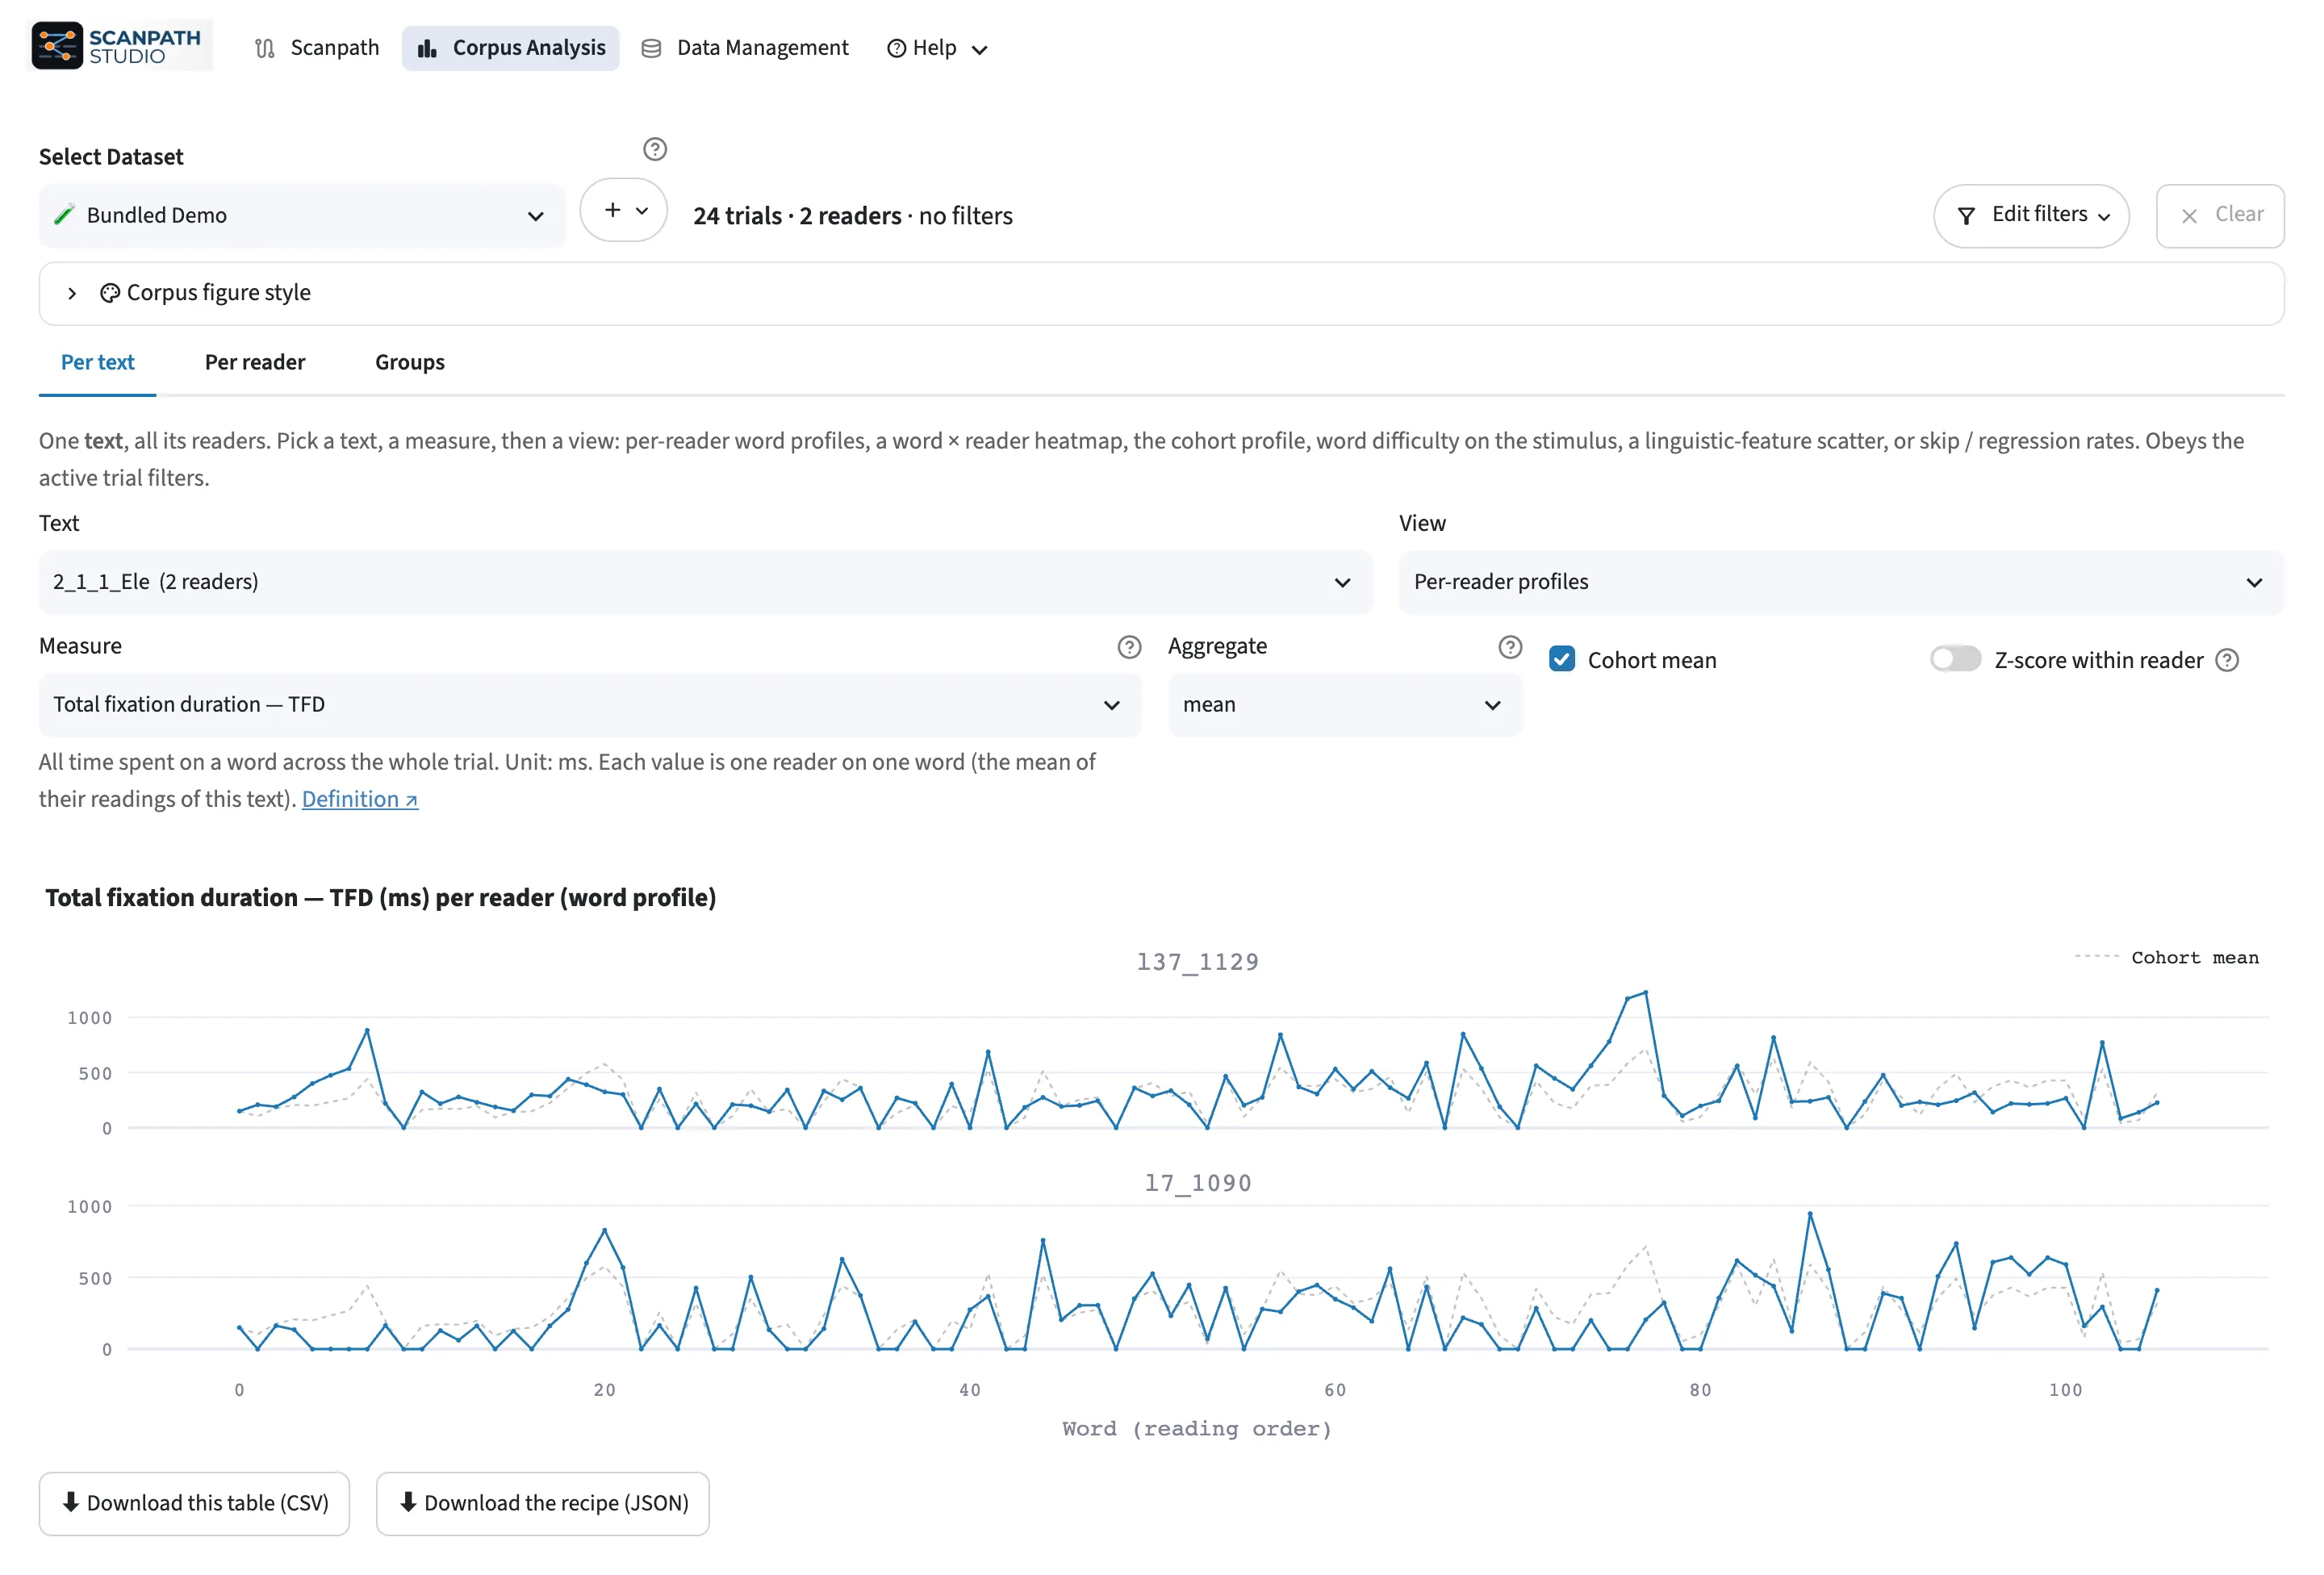2324x1575 pixels.
Task: Click the Aggregate help icon
Action: click(1510, 647)
